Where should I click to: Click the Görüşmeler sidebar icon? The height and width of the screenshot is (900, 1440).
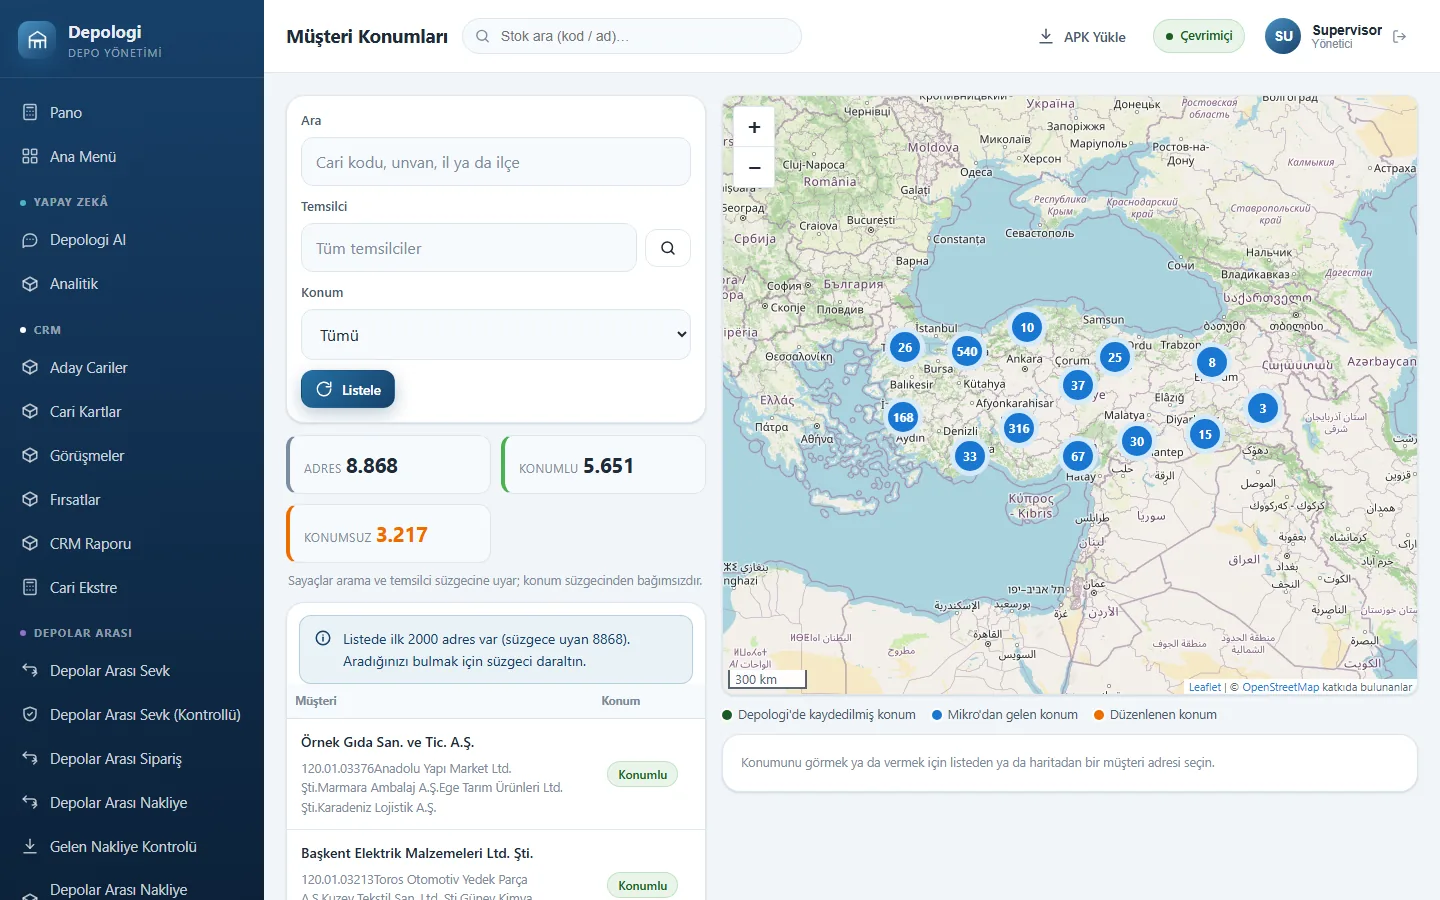[x=30, y=456]
